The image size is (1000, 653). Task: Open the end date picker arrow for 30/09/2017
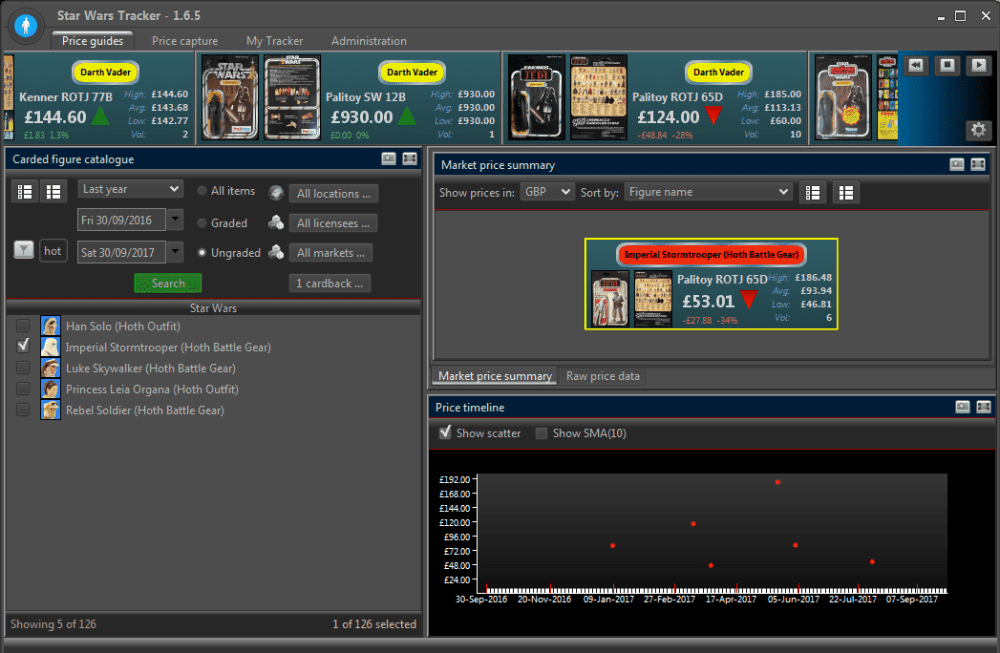pos(175,252)
